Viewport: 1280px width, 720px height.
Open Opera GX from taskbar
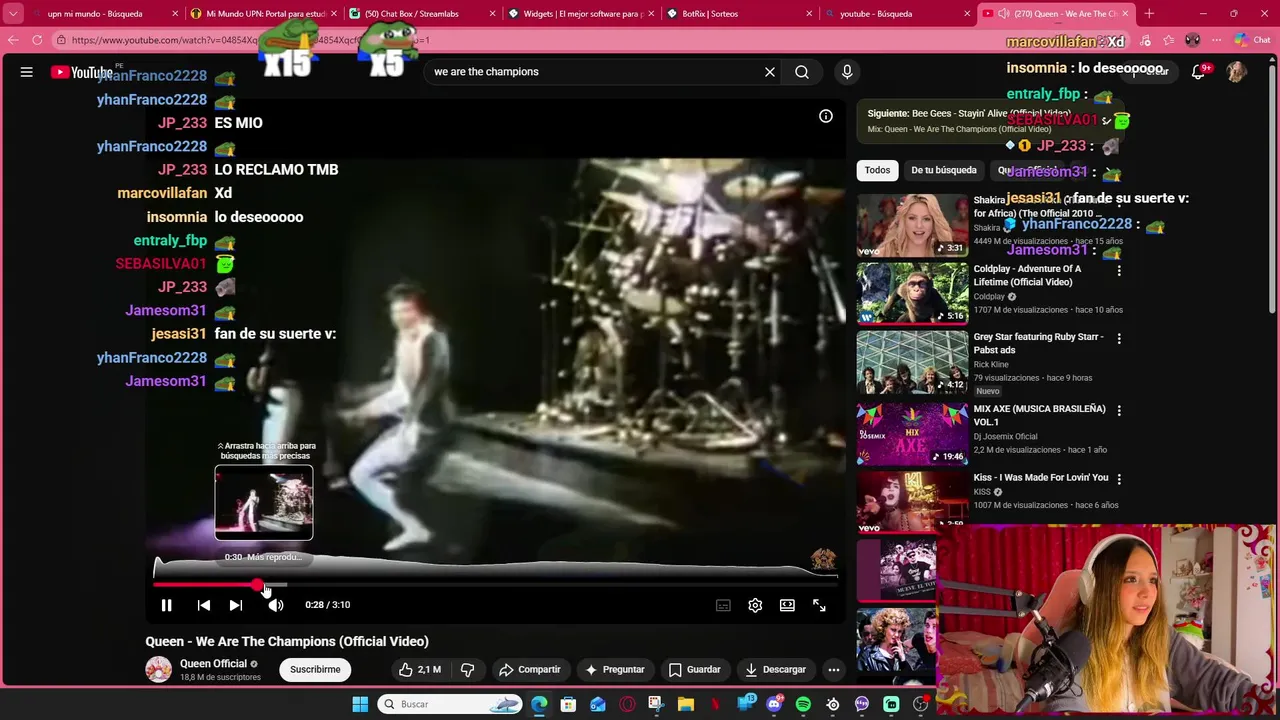click(627, 704)
